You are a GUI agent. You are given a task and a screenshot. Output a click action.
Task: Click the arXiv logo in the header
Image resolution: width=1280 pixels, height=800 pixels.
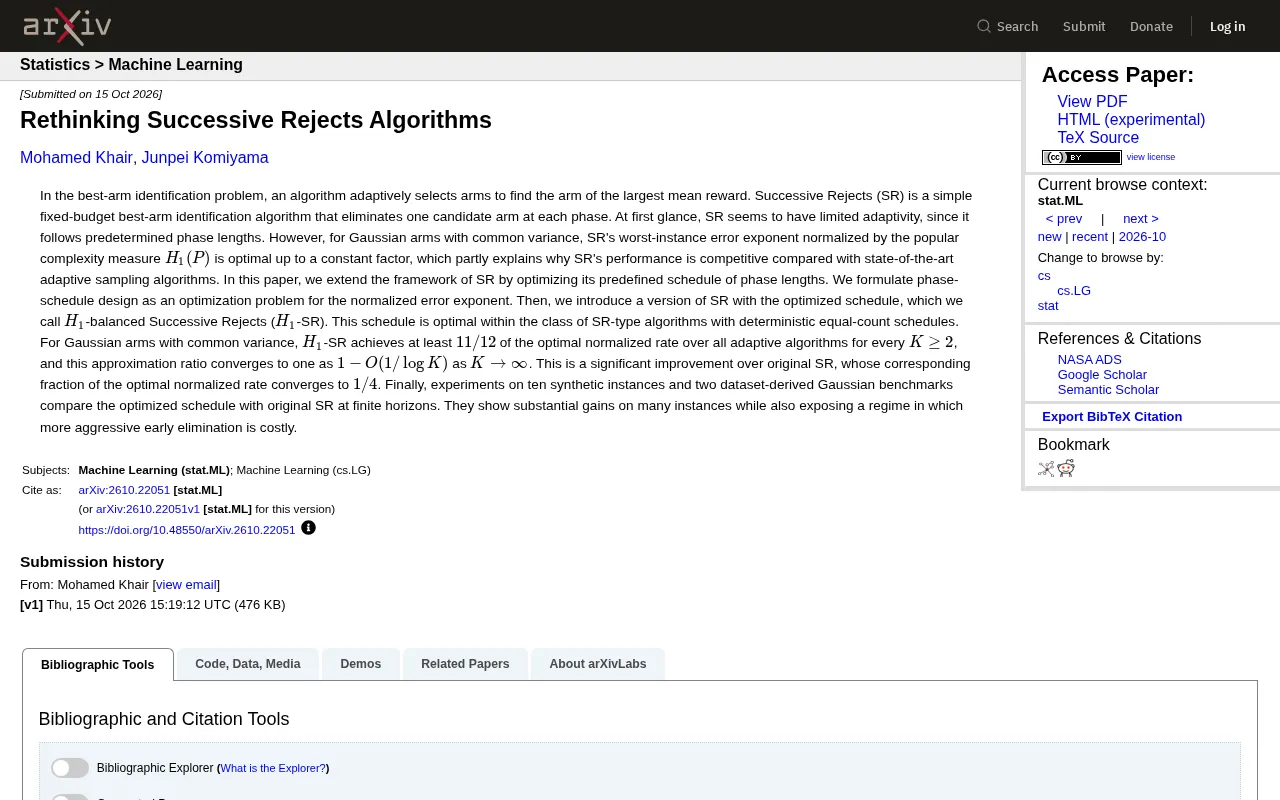click(x=67, y=26)
